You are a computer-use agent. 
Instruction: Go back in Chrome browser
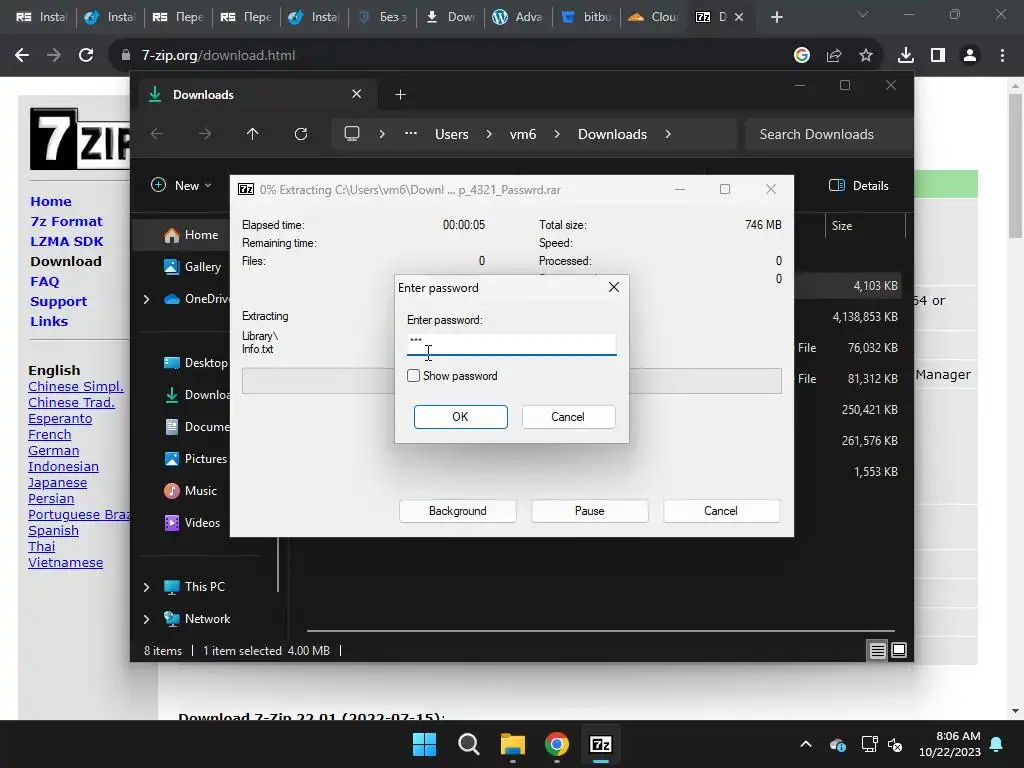22,56
